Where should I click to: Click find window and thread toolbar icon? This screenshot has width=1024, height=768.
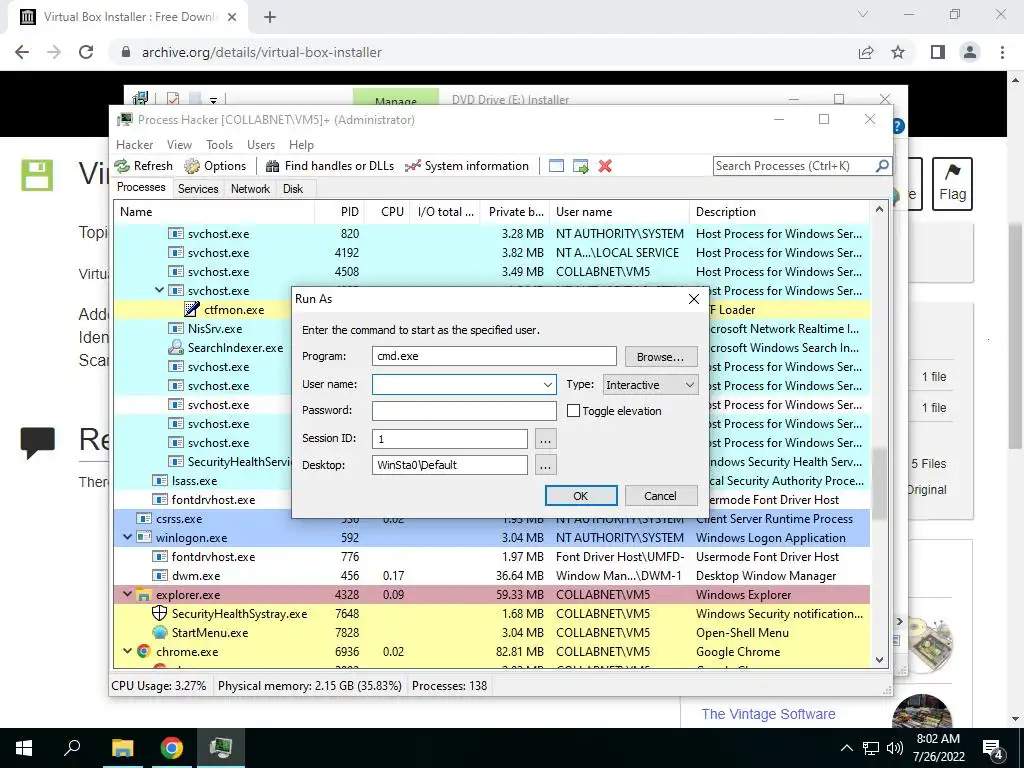(581, 166)
